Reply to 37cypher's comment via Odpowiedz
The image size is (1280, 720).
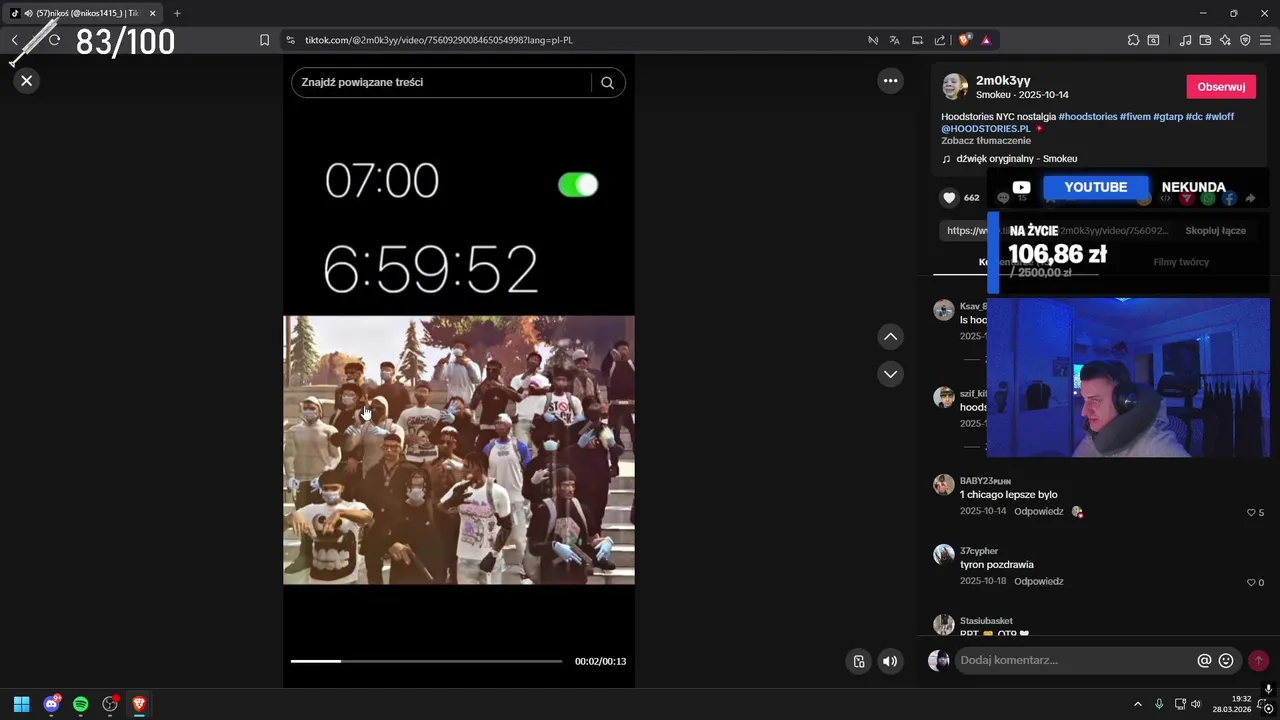click(x=1038, y=581)
